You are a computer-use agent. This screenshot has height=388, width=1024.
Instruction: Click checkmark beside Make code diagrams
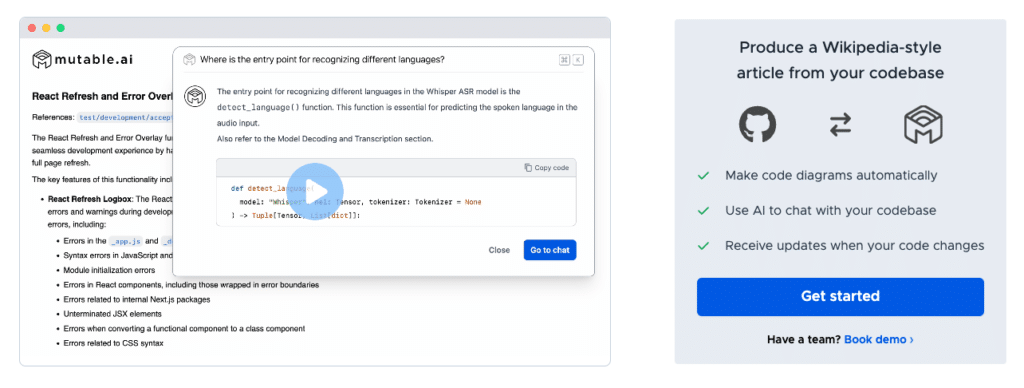click(x=703, y=176)
